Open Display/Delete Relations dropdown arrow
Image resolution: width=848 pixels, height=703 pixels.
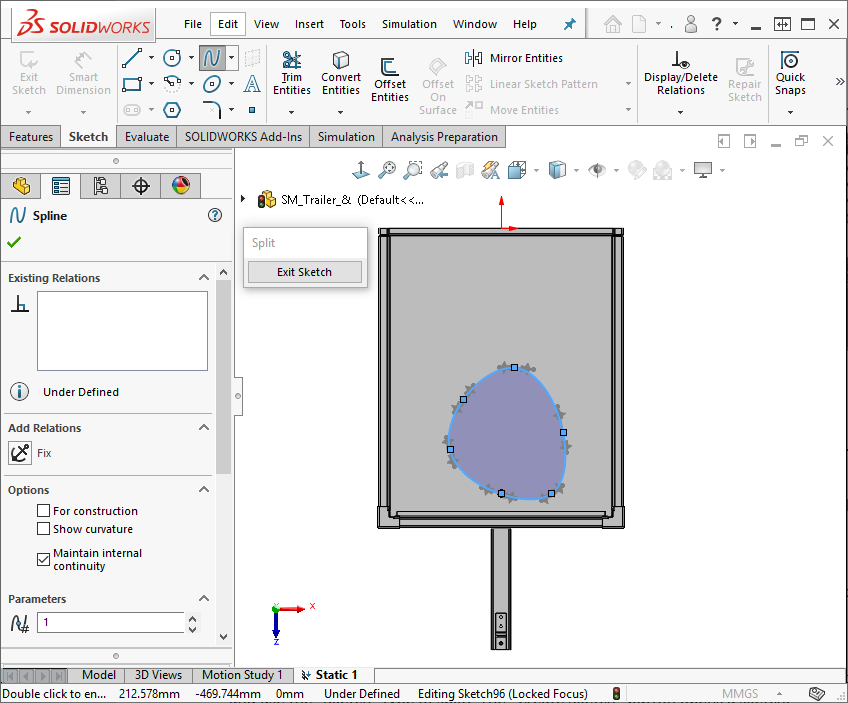680,112
